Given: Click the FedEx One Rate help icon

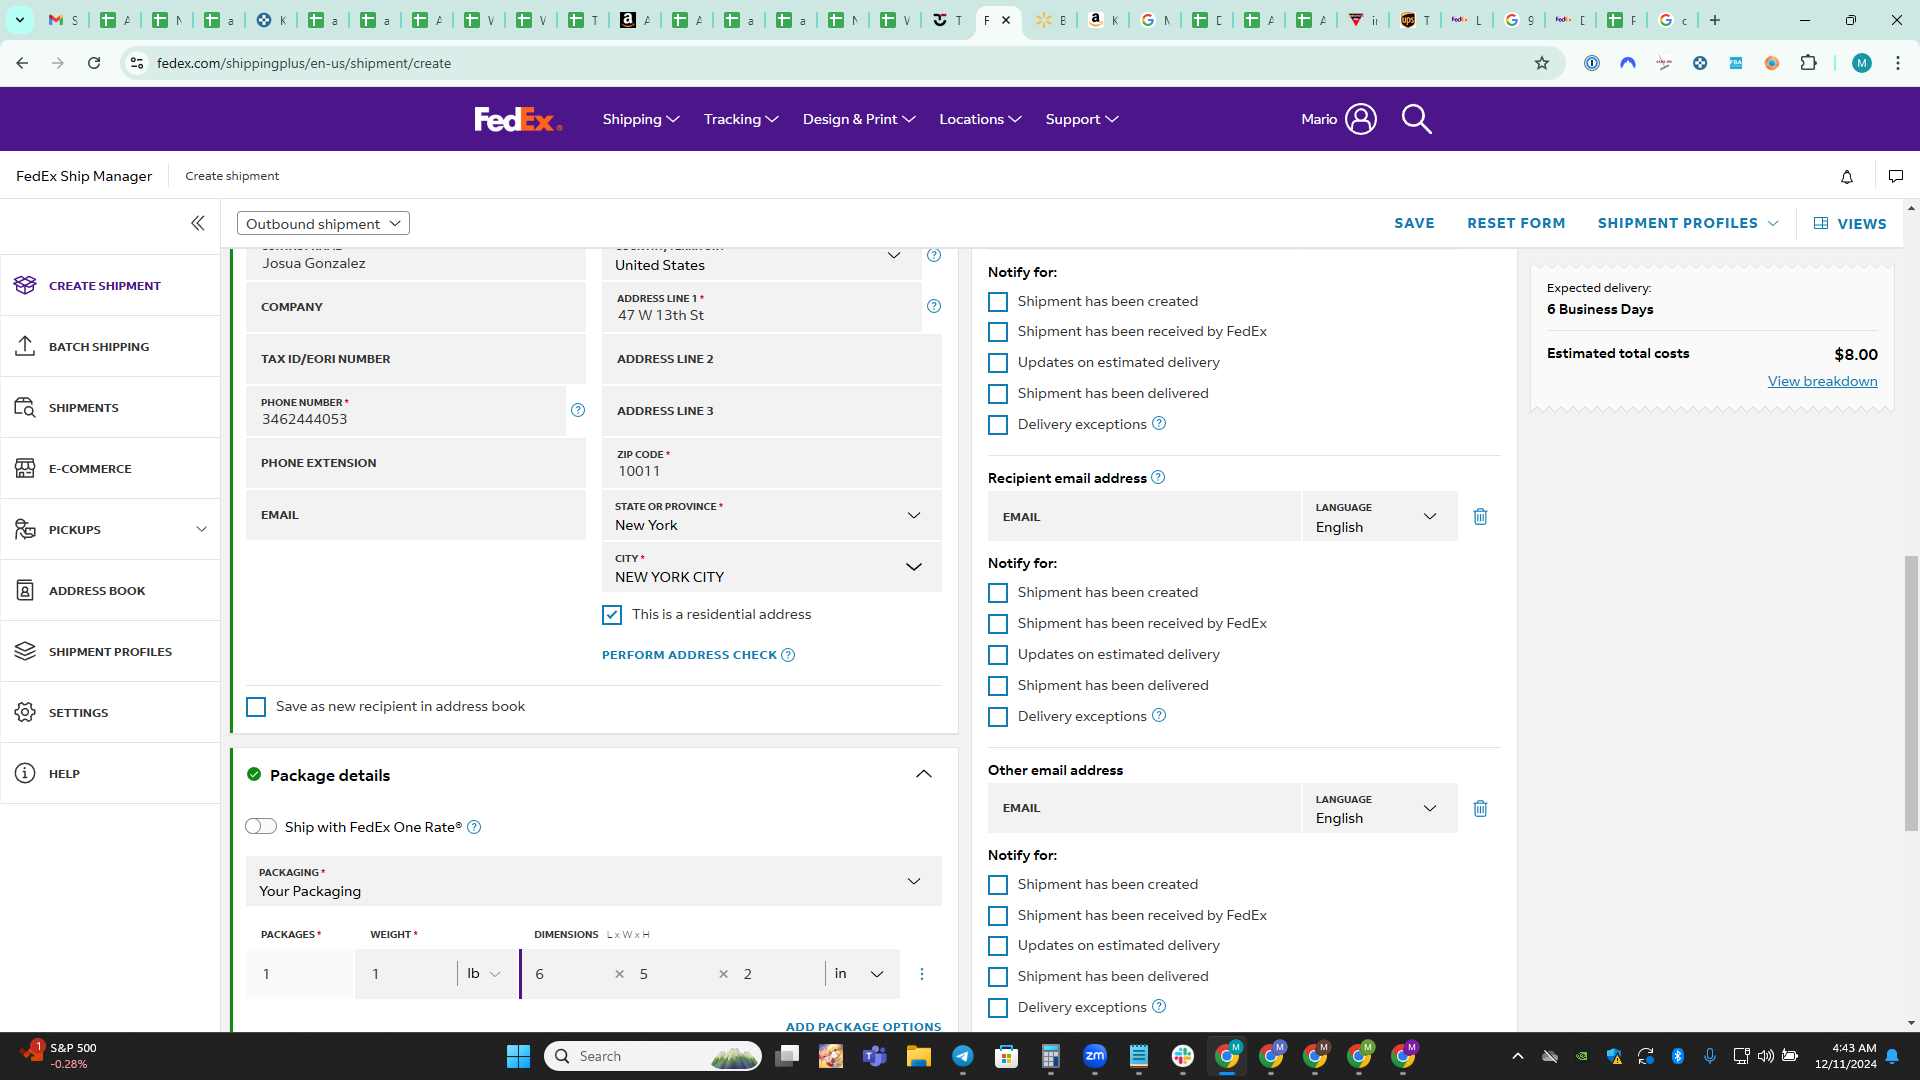Looking at the screenshot, I should click(x=474, y=827).
